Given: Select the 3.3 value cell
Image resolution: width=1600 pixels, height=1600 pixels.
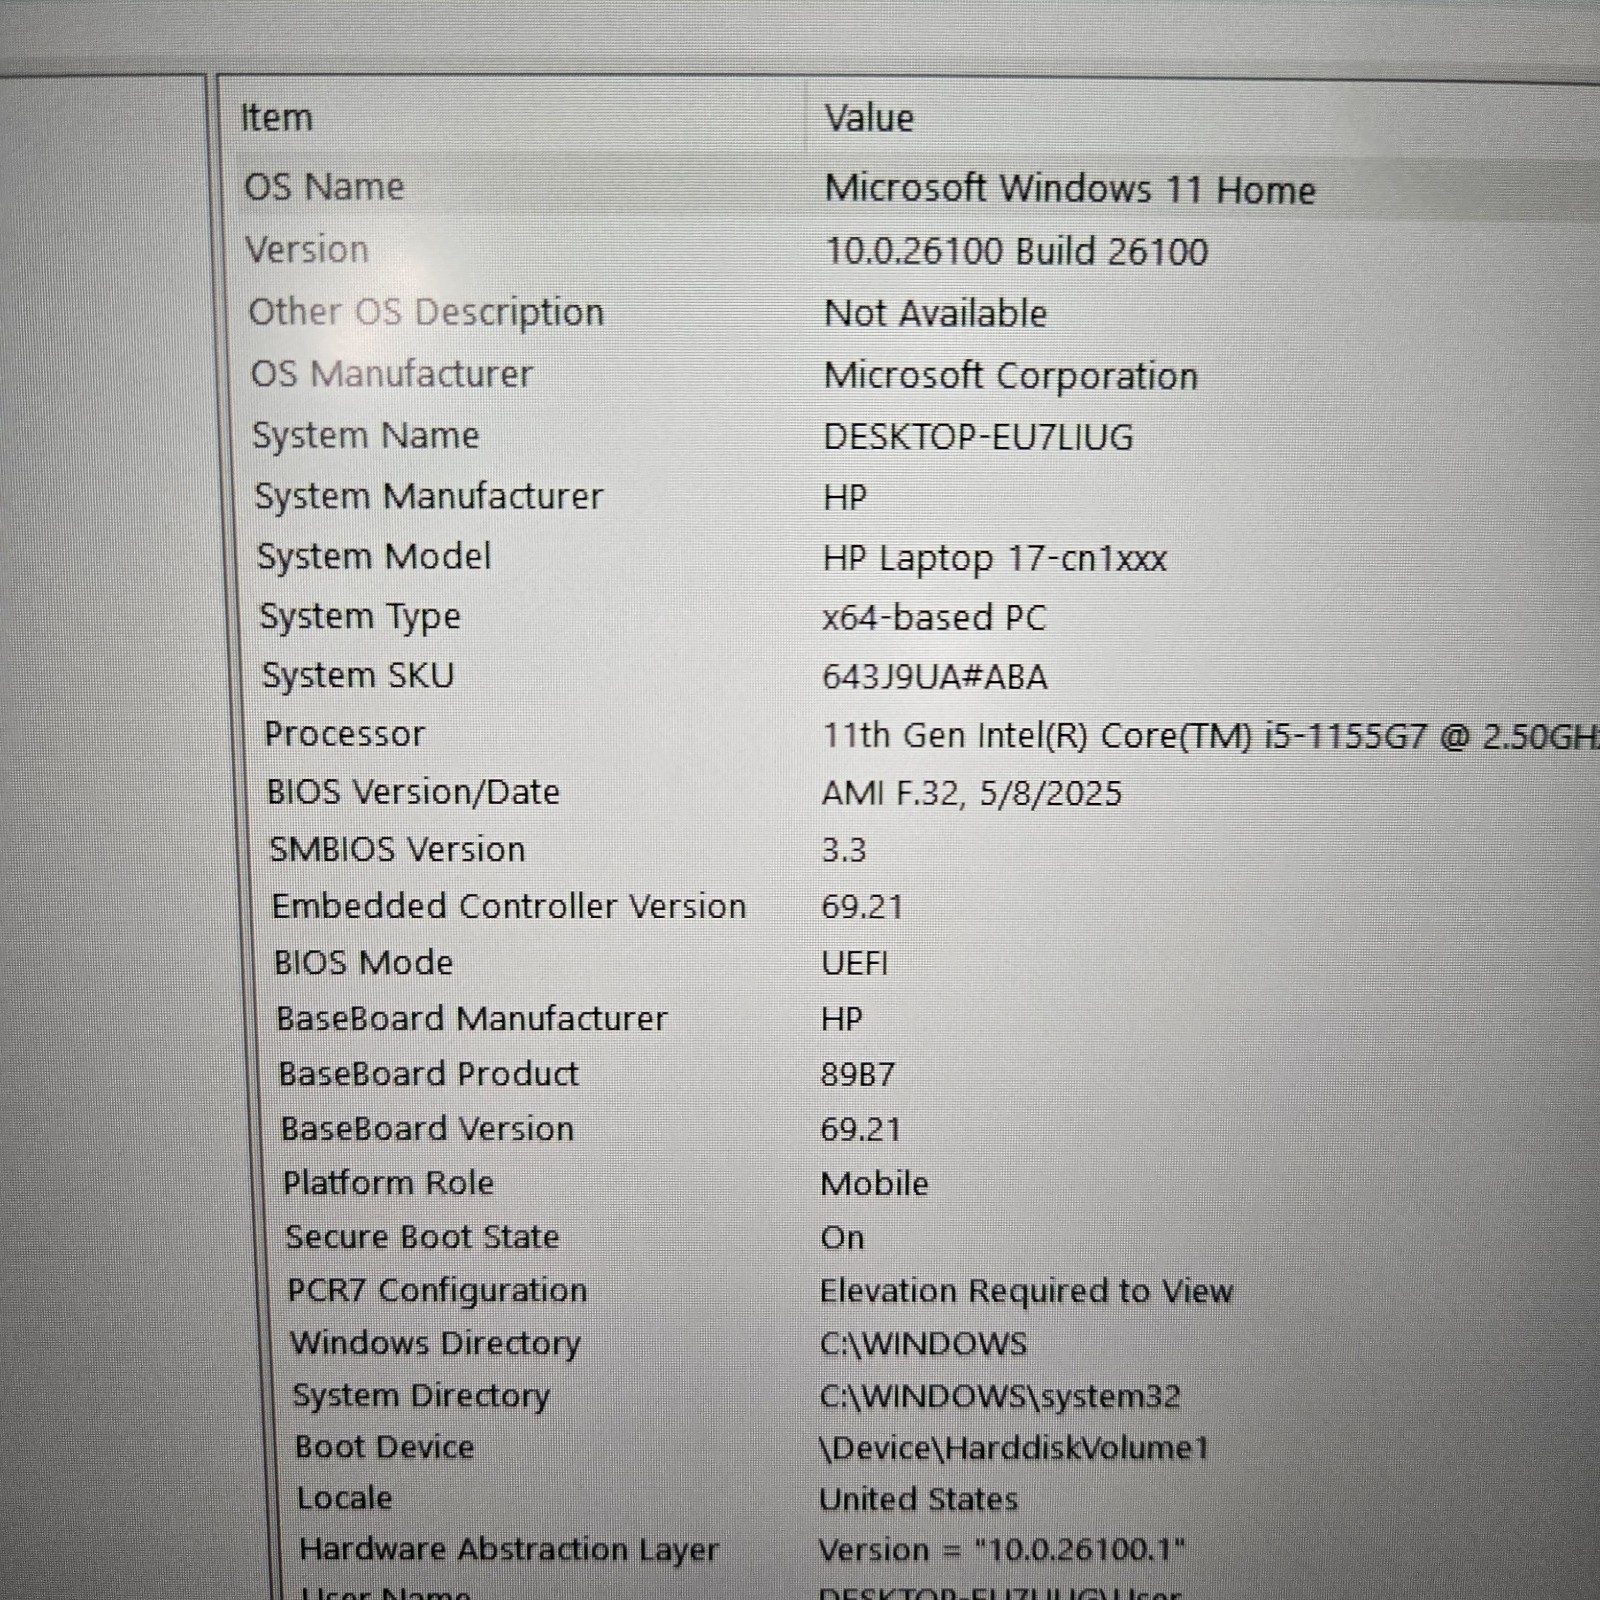Looking at the screenshot, I should (x=843, y=850).
